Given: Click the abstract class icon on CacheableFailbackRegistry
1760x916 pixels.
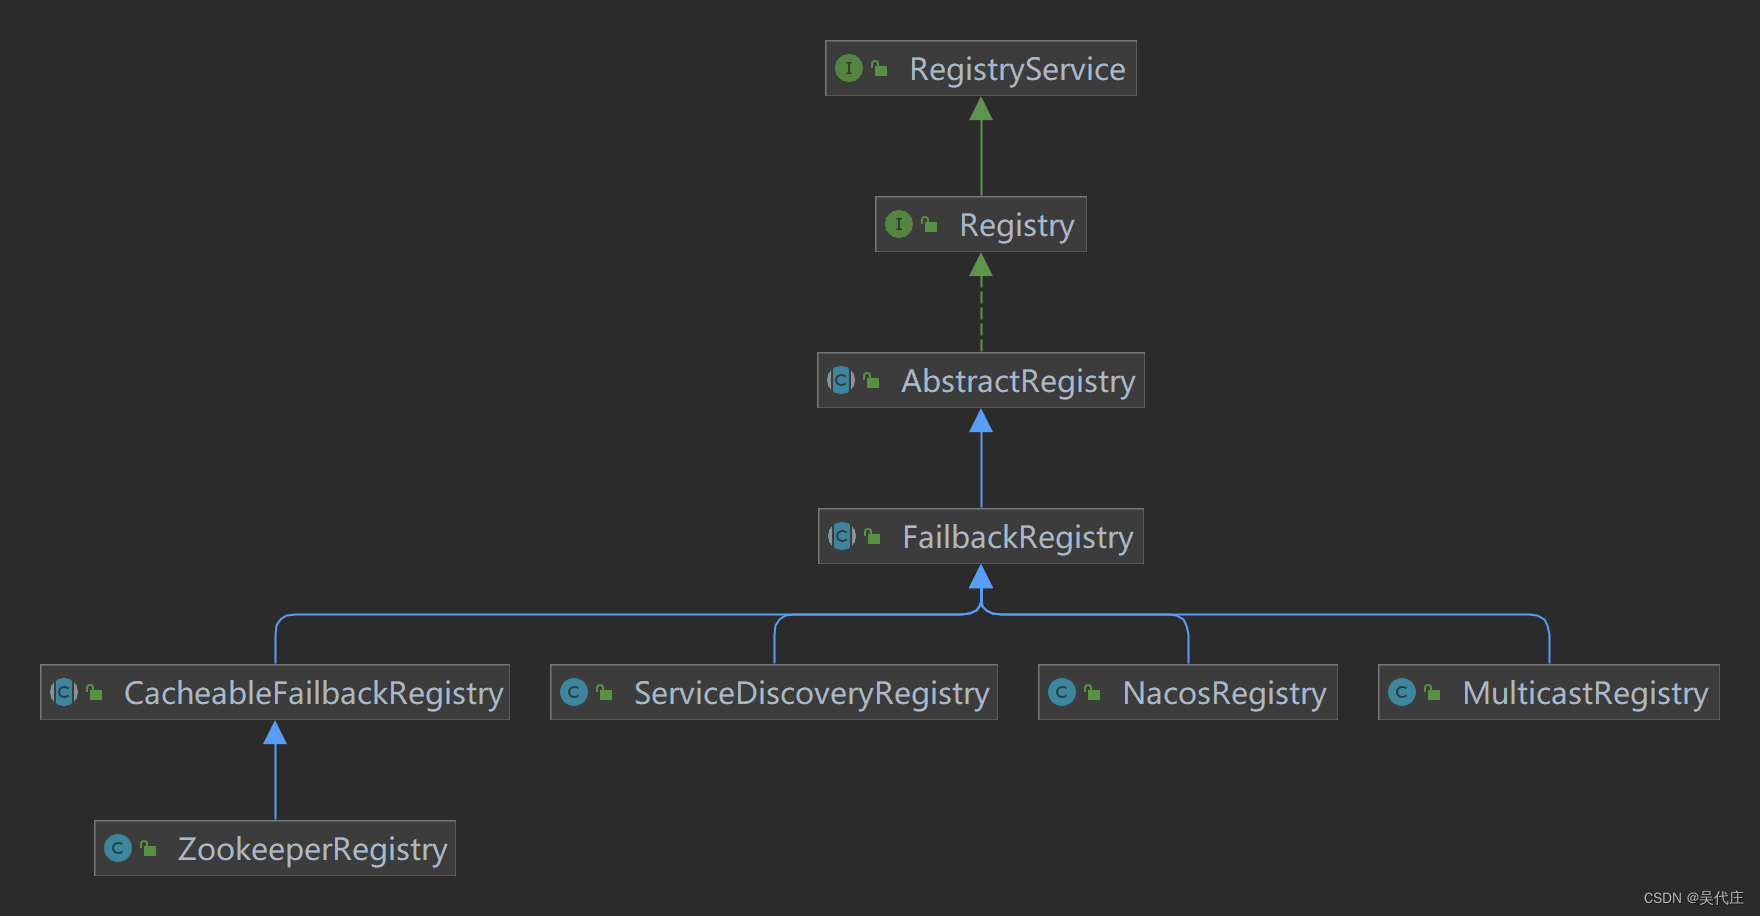Looking at the screenshot, I should (64, 692).
